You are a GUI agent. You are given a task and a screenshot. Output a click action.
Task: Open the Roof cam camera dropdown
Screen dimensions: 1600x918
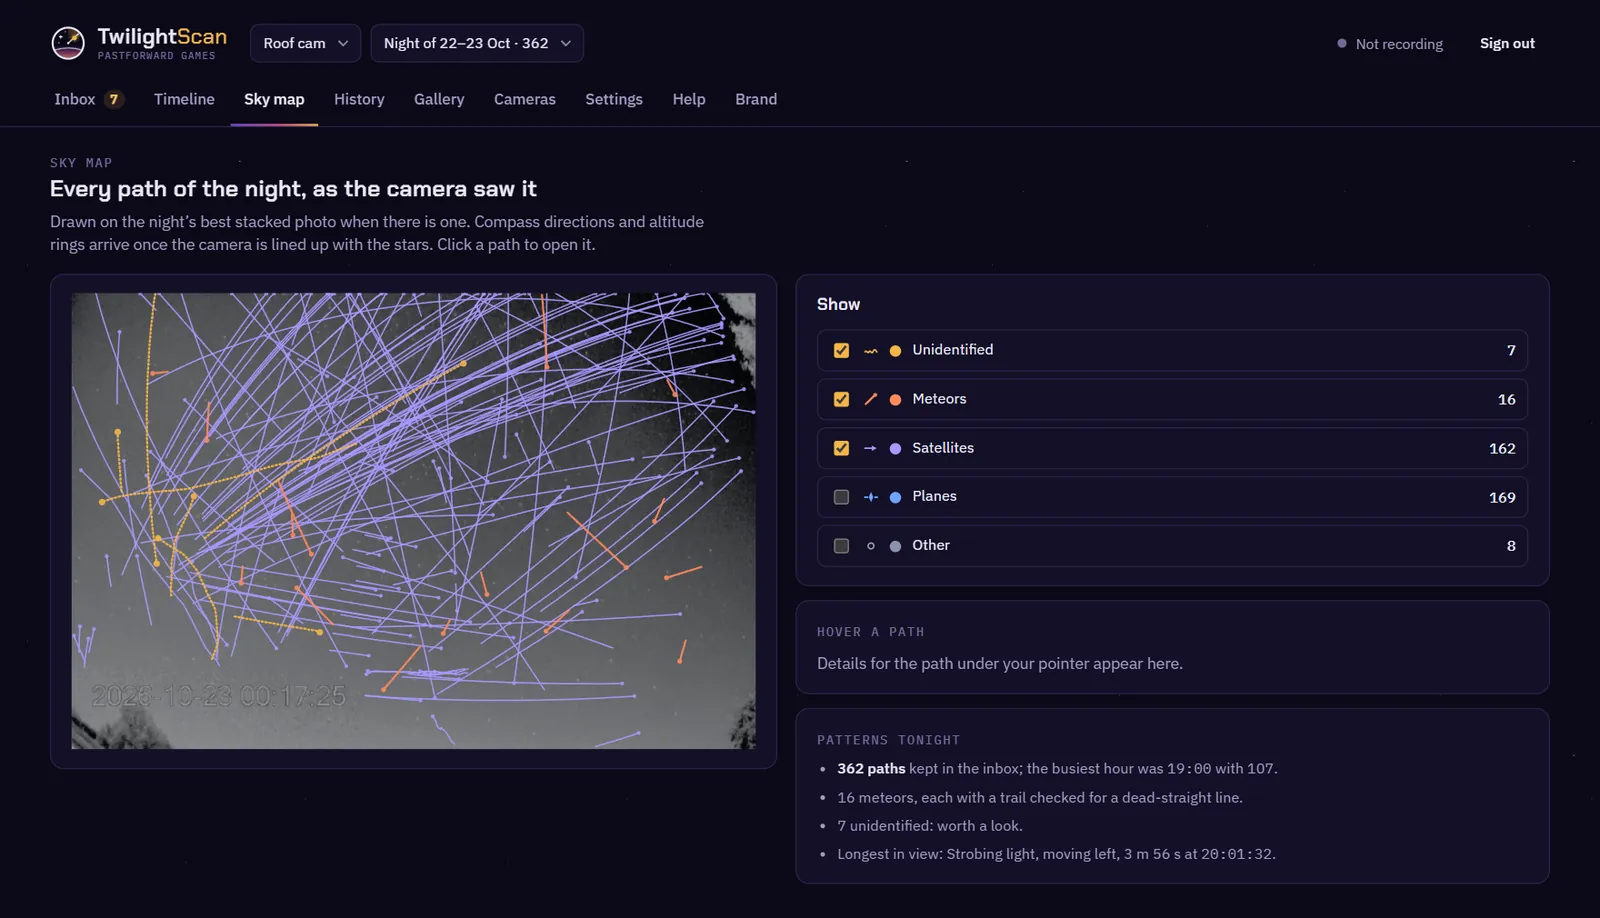(x=306, y=43)
